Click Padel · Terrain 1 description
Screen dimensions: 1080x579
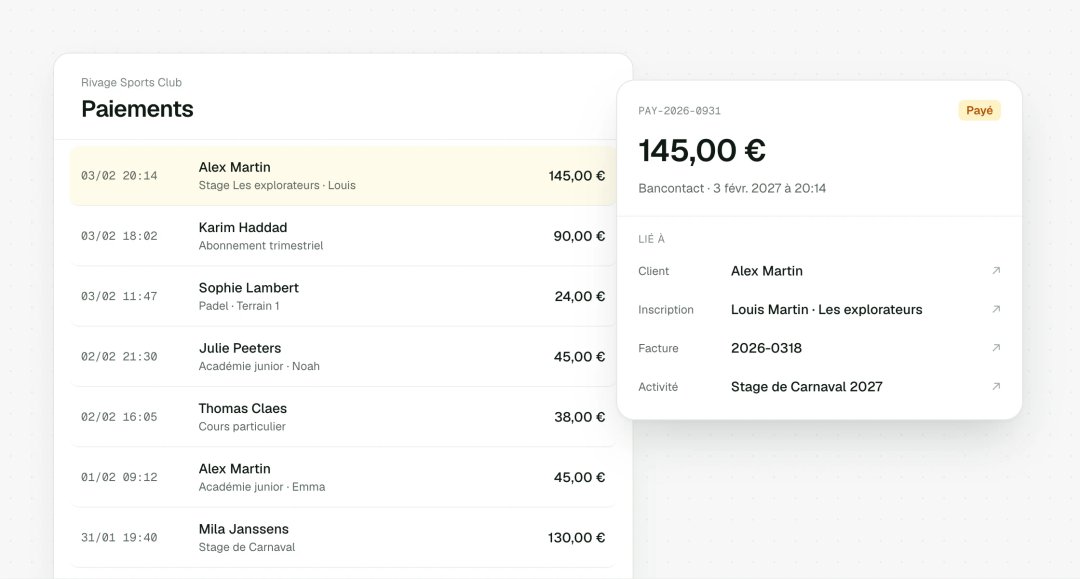pos(239,306)
